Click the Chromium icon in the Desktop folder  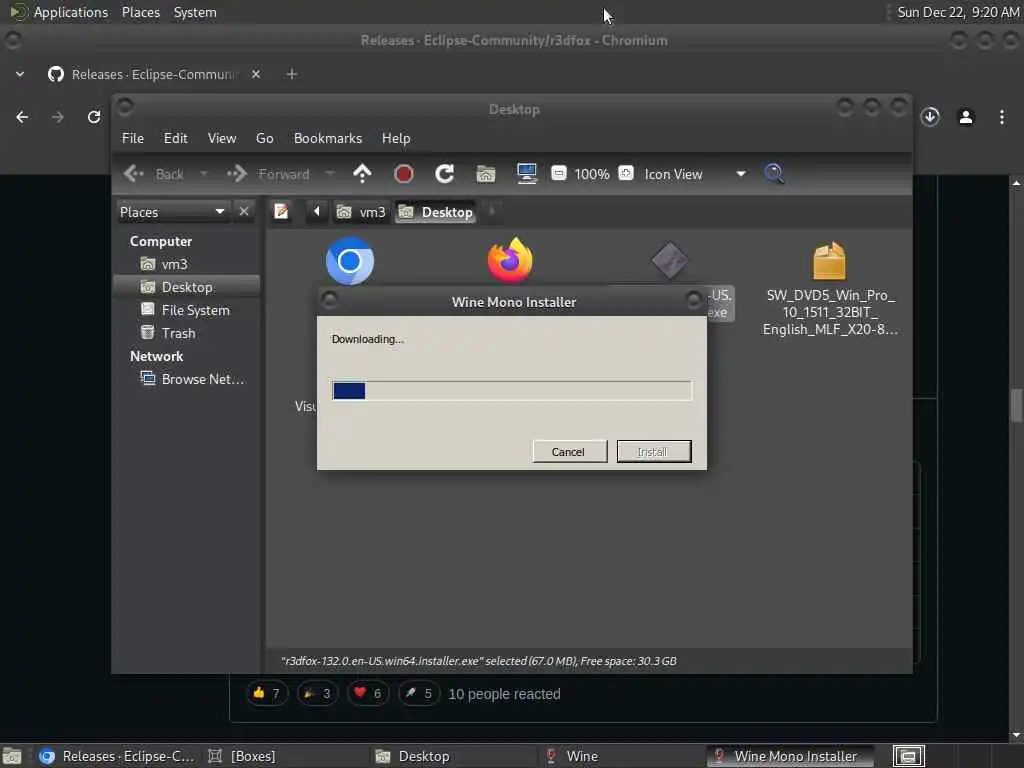[350, 261]
